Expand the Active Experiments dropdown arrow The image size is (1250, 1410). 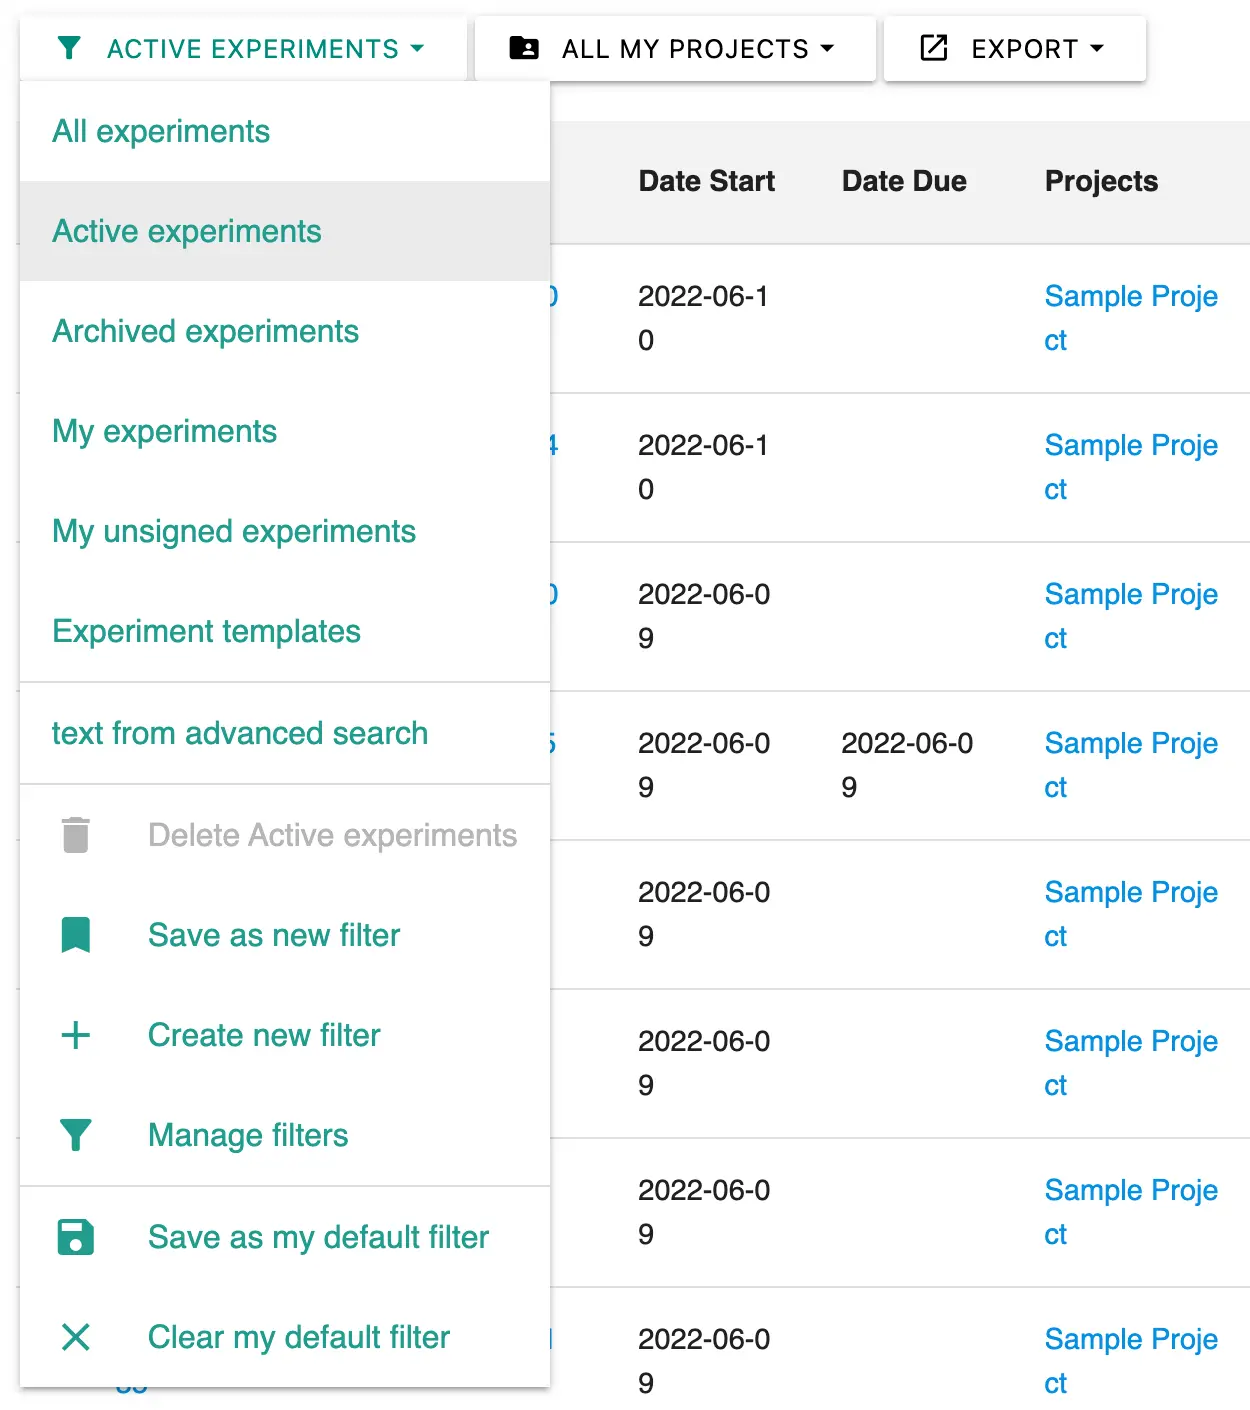[417, 48]
